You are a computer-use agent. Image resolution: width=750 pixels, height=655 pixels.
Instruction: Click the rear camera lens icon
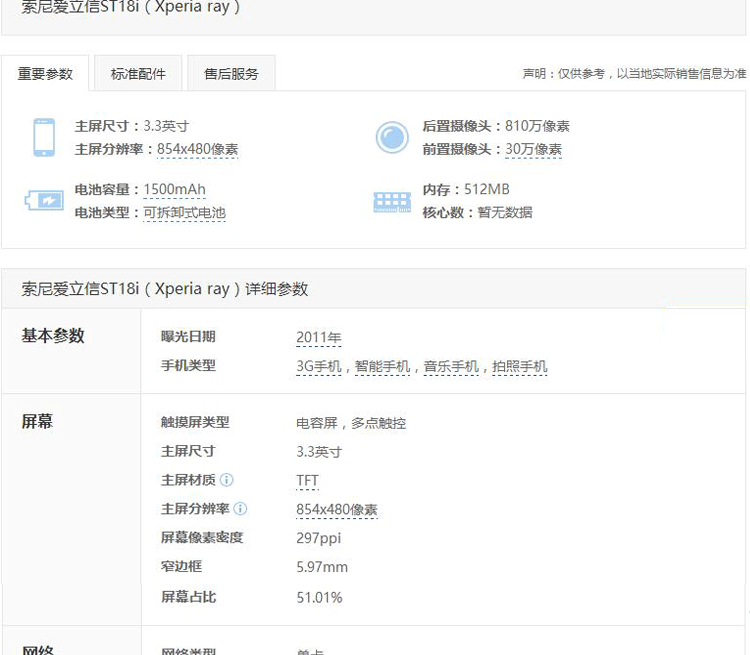coord(392,137)
